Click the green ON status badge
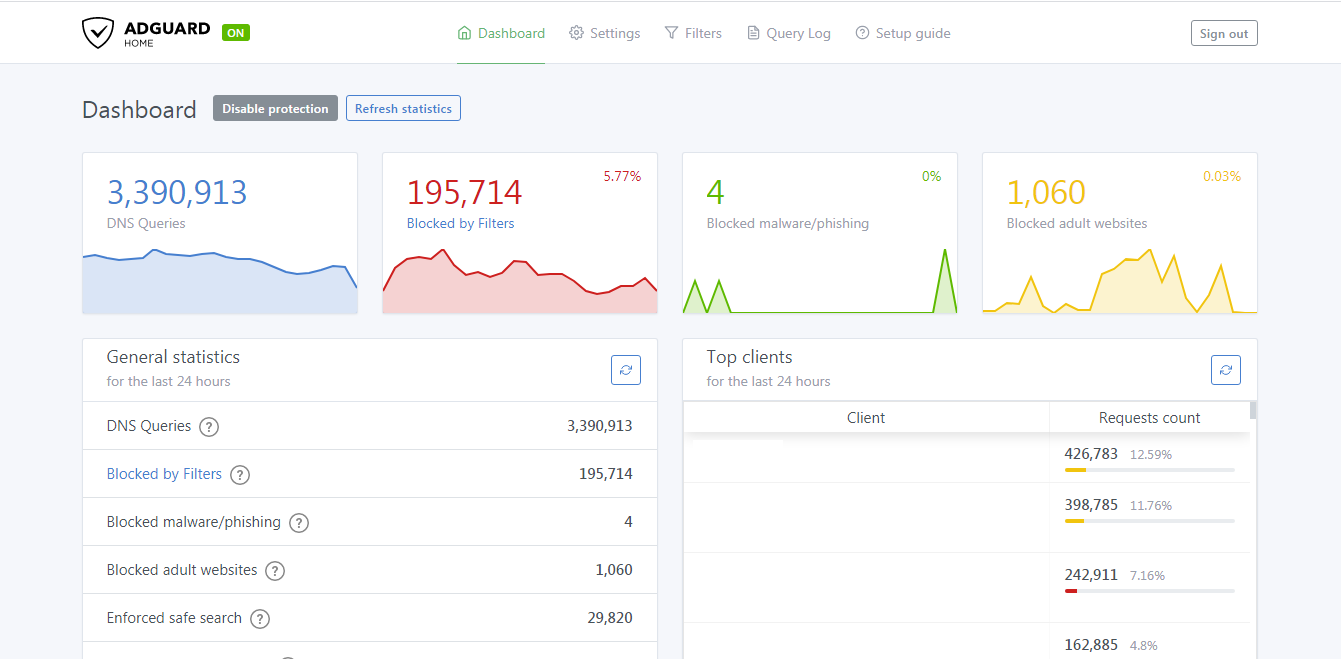 pos(236,32)
